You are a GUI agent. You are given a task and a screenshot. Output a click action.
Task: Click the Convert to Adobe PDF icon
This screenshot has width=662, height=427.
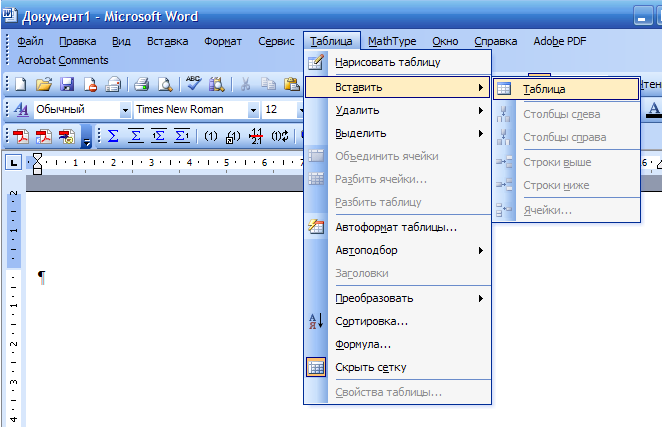pos(21,136)
